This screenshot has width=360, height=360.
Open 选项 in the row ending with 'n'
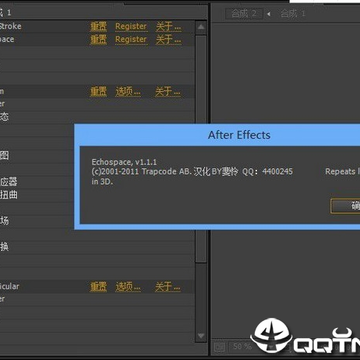[128, 91]
